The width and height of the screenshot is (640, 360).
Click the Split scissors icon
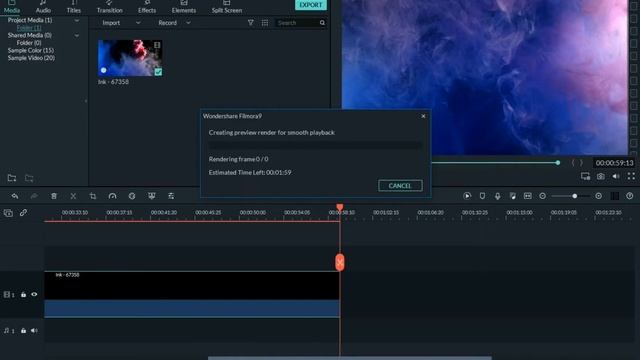73,196
